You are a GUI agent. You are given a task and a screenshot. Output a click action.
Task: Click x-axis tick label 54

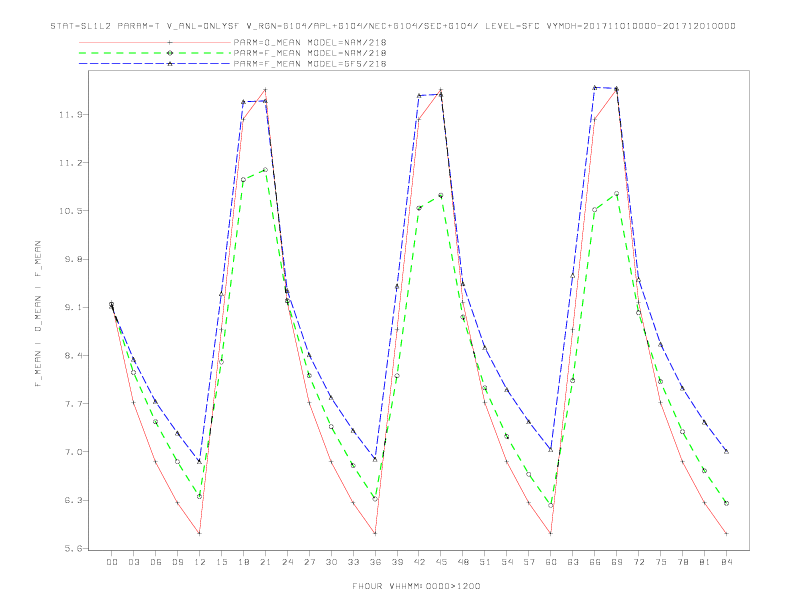[x=507, y=562]
